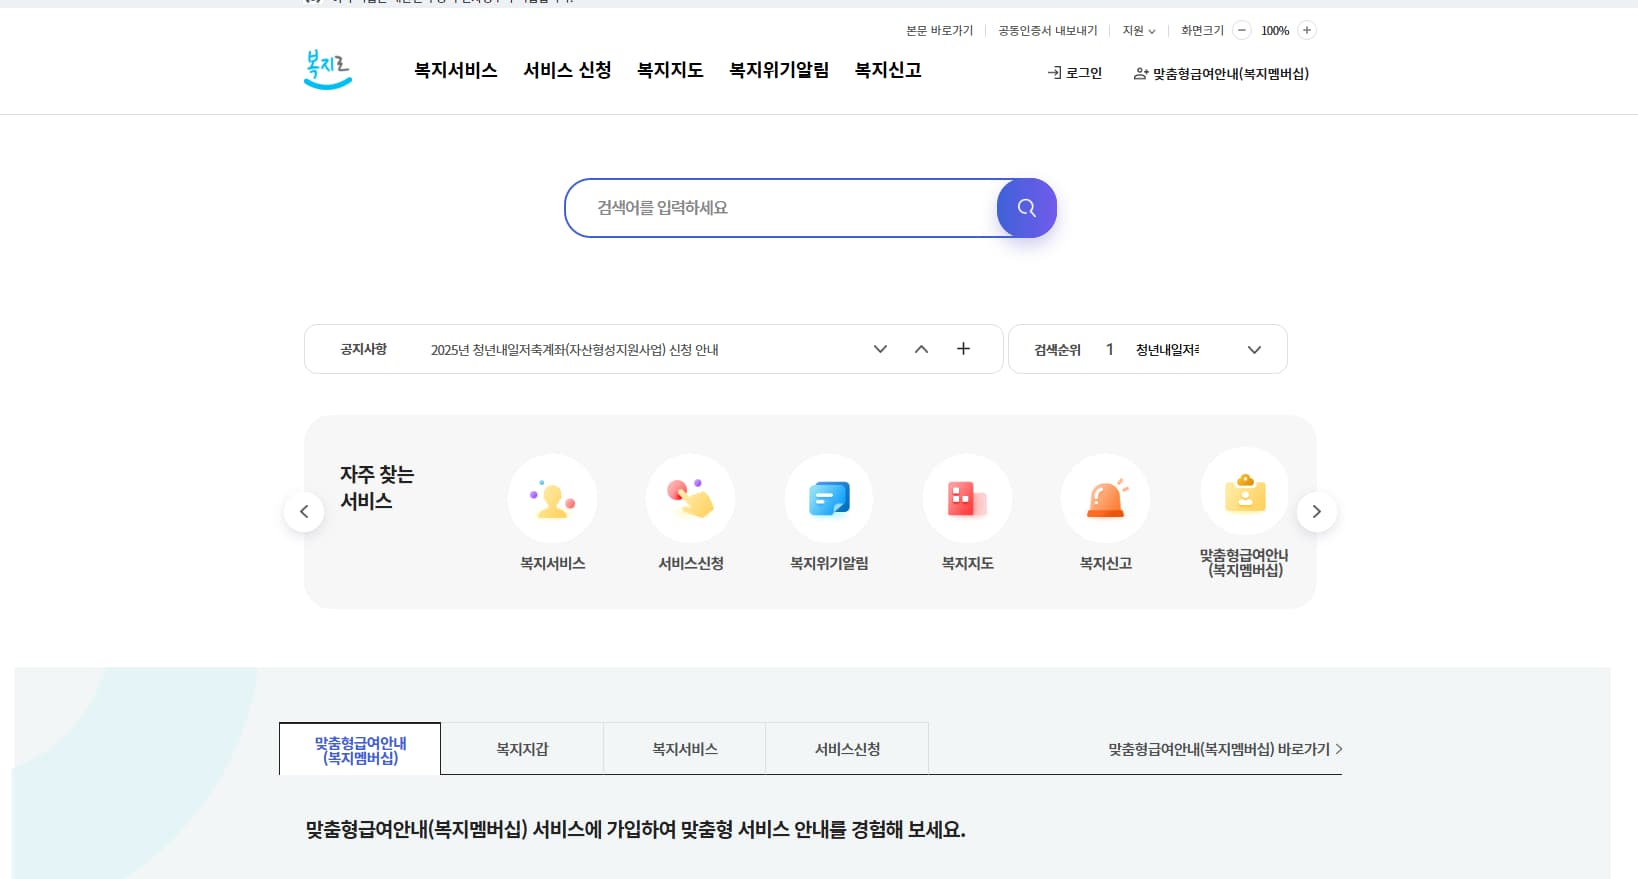The width and height of the screenshot is (1638, 879).
Task: Show previous notice with up chevron
Action: tap(922, 349)
